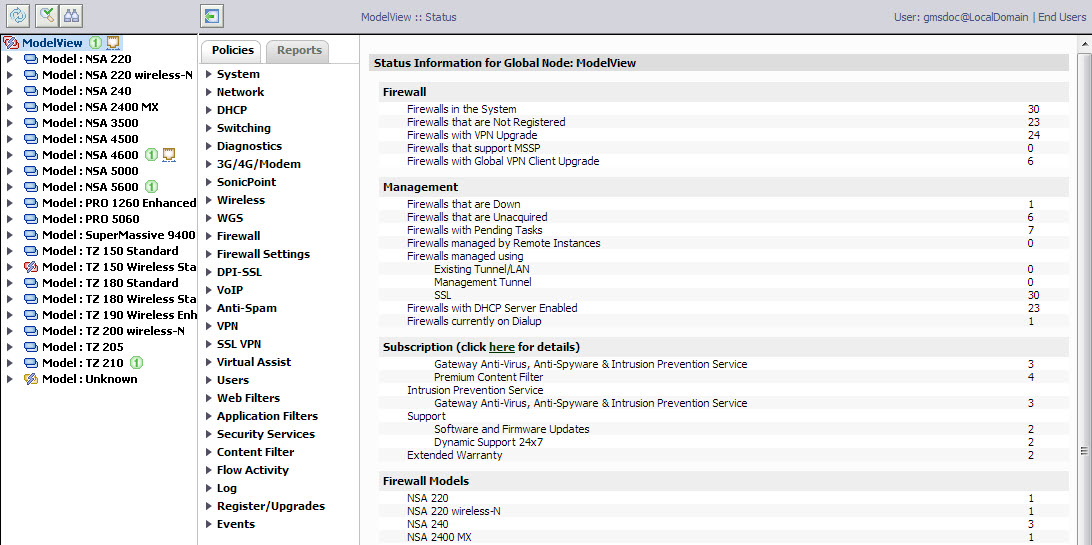1092x545 pixels.
Task: Open the binoculars search tool
Action: point(70,15)
